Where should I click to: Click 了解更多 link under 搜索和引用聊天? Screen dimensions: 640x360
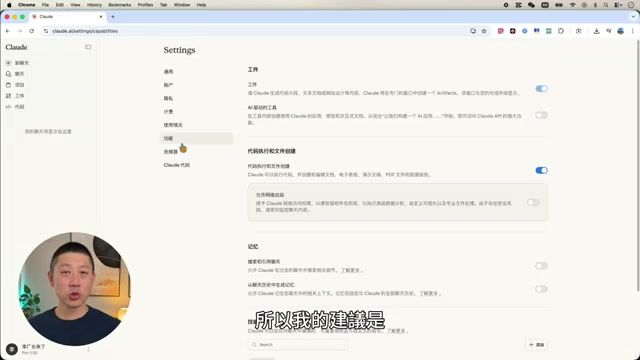pos(350,270)
